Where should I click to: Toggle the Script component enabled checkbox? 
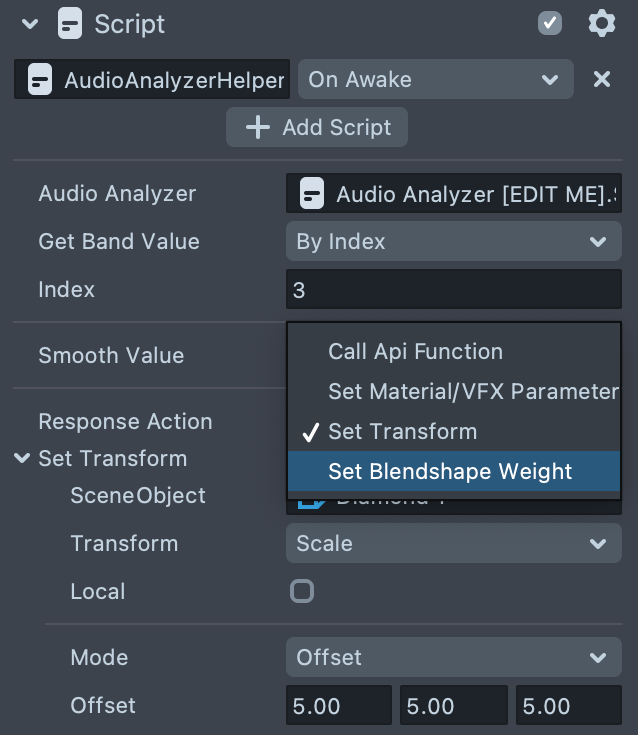click(550, 23)
